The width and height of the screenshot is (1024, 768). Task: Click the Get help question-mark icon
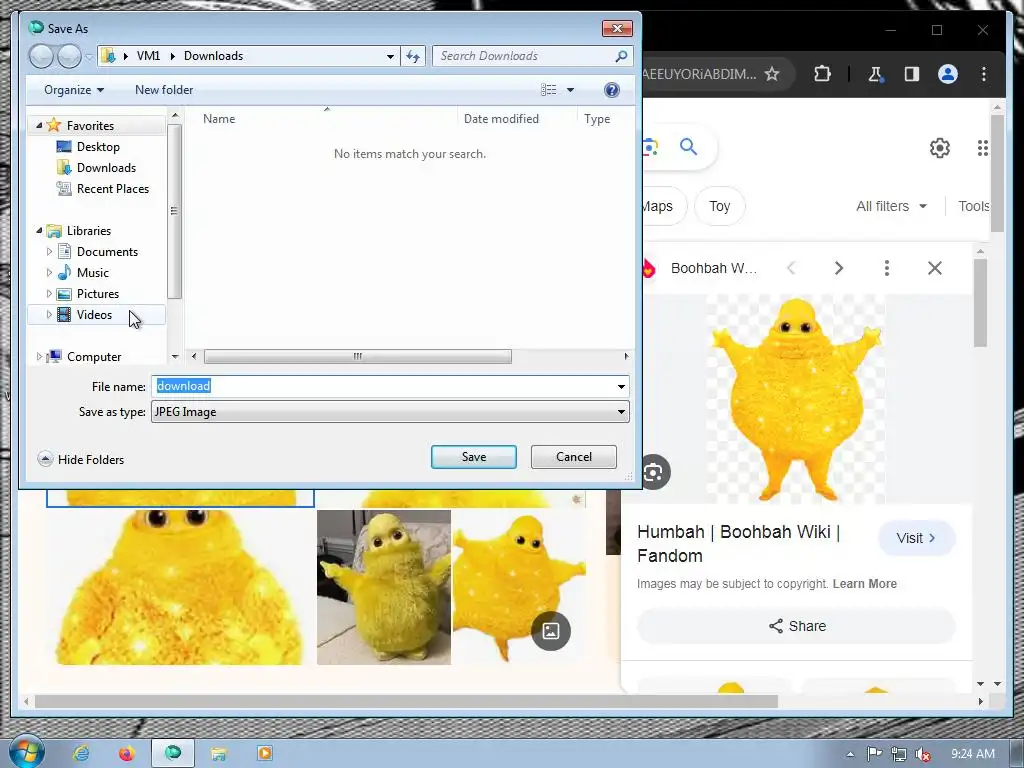(x=611, y=90)
